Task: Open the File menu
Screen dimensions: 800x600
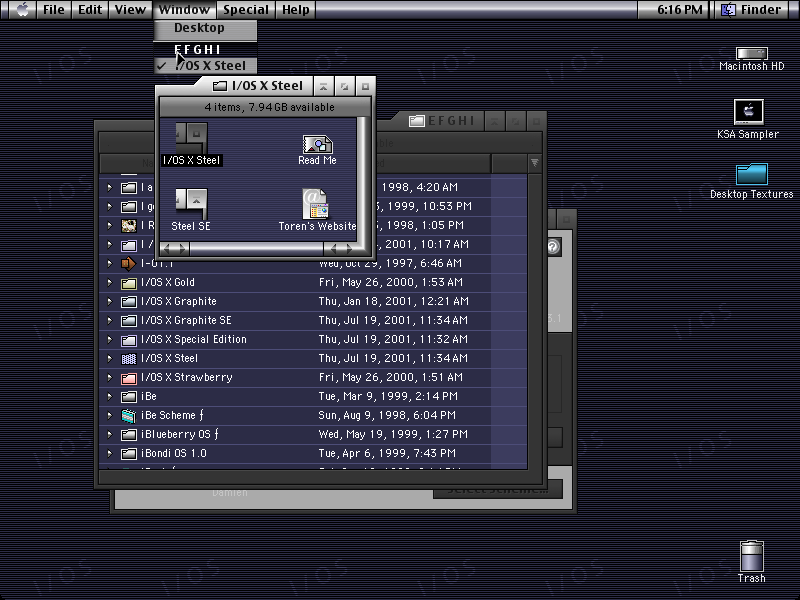Action: point(54,10)
